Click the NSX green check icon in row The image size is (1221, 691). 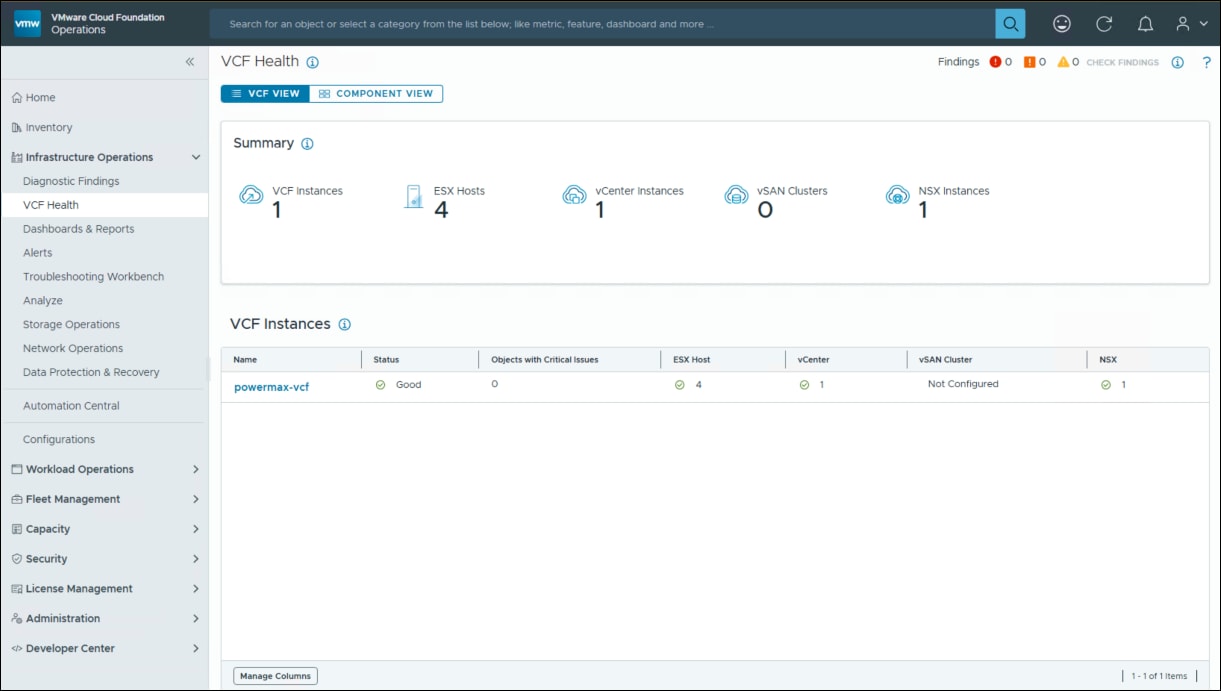click(x=1106, y=385)
